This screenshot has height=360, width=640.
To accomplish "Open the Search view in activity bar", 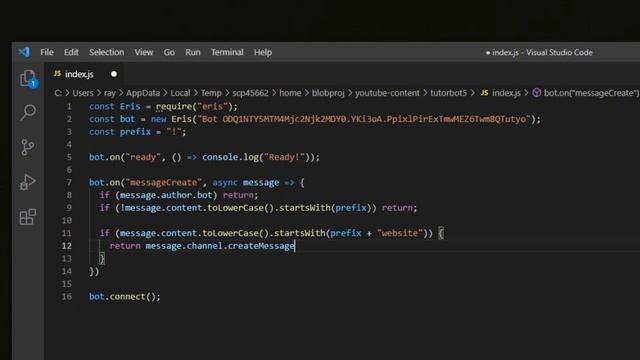I will click(28, 112).
